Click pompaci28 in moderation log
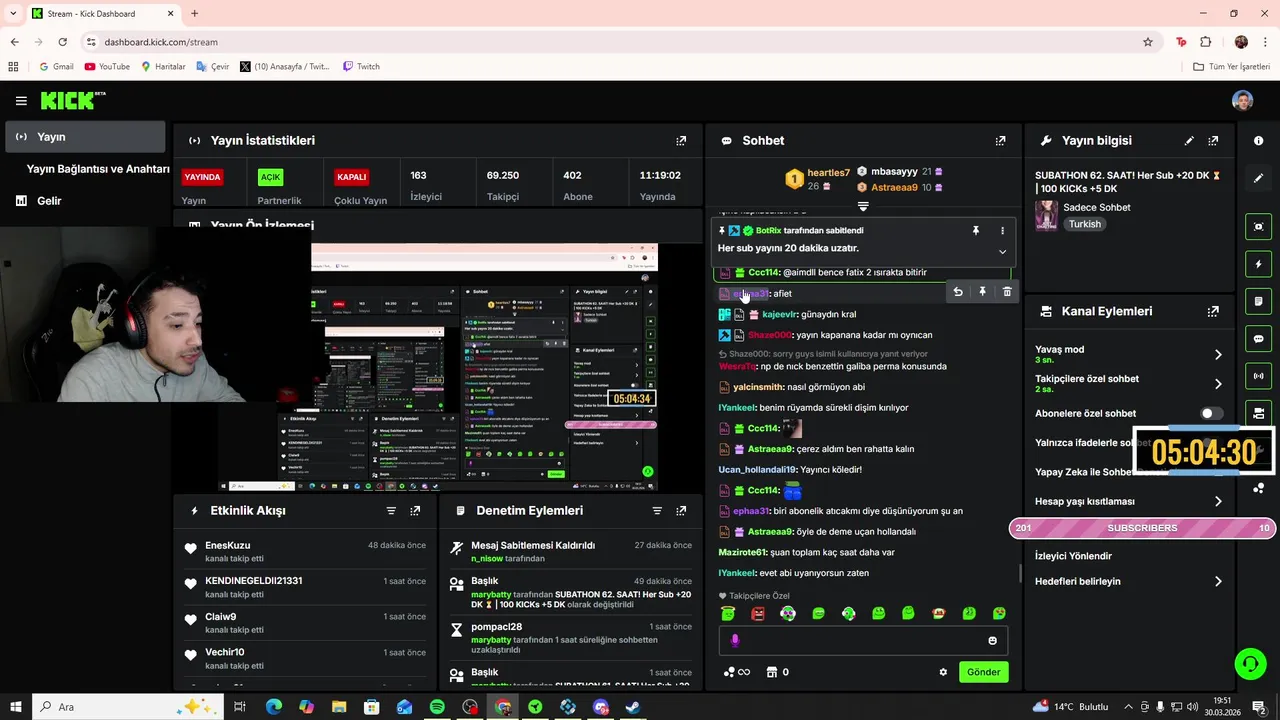 (x=496, y=627)
